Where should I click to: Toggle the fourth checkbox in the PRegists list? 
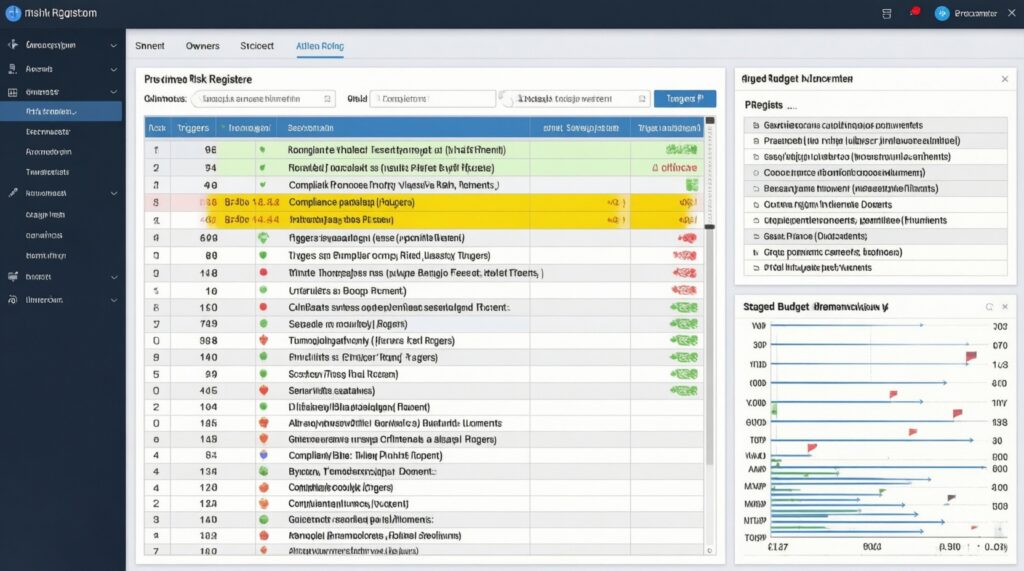pos(754,172)
